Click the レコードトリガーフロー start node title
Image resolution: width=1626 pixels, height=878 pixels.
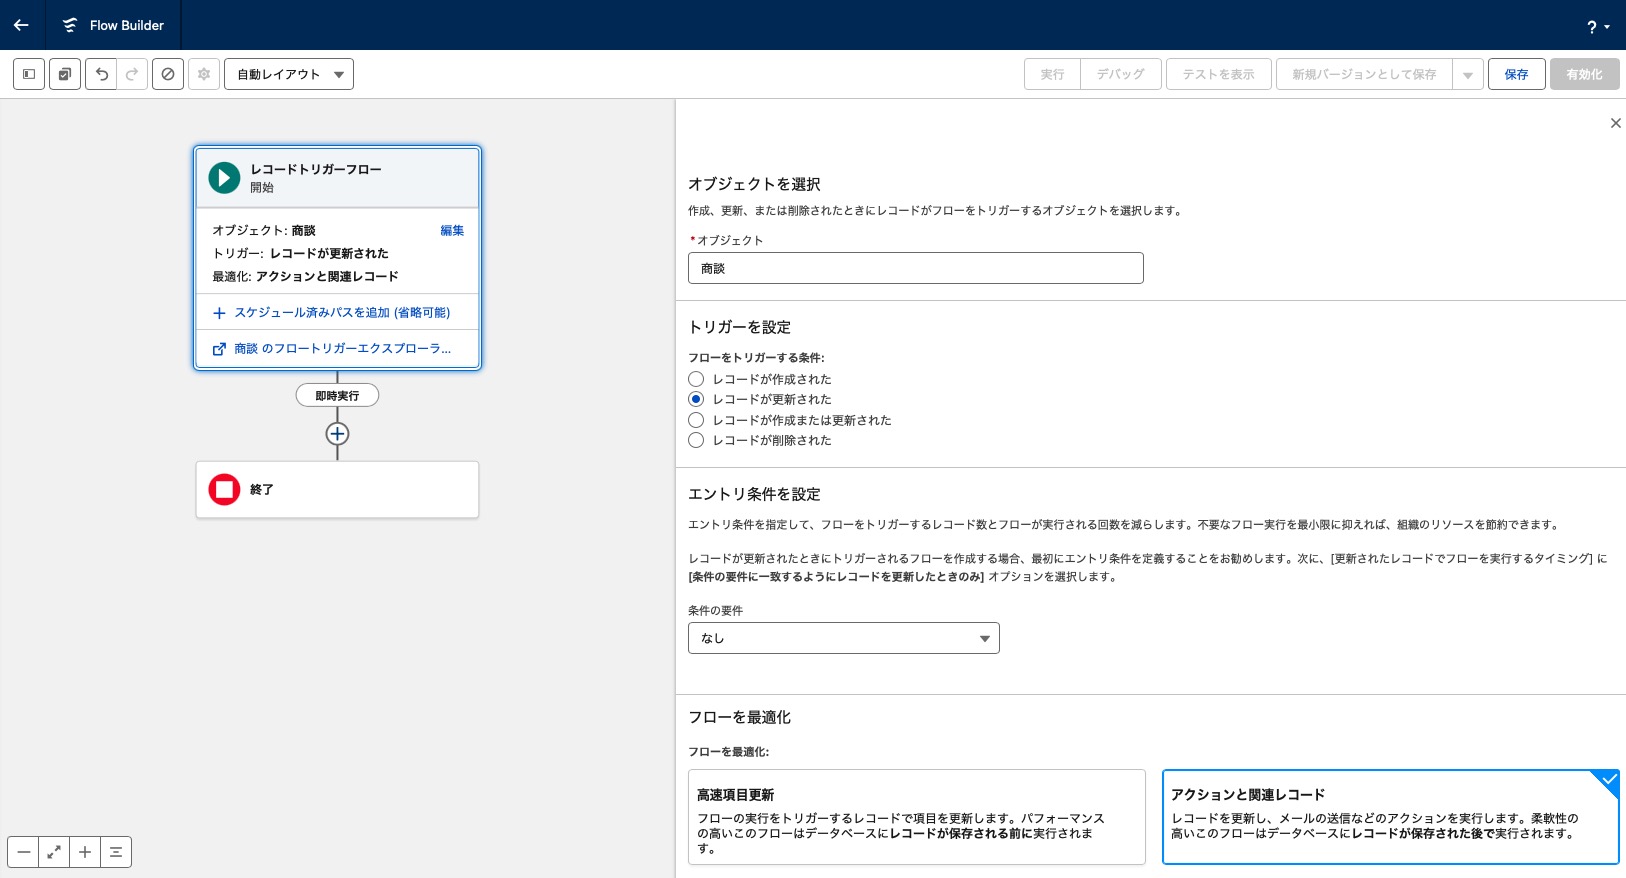(316, 169)
